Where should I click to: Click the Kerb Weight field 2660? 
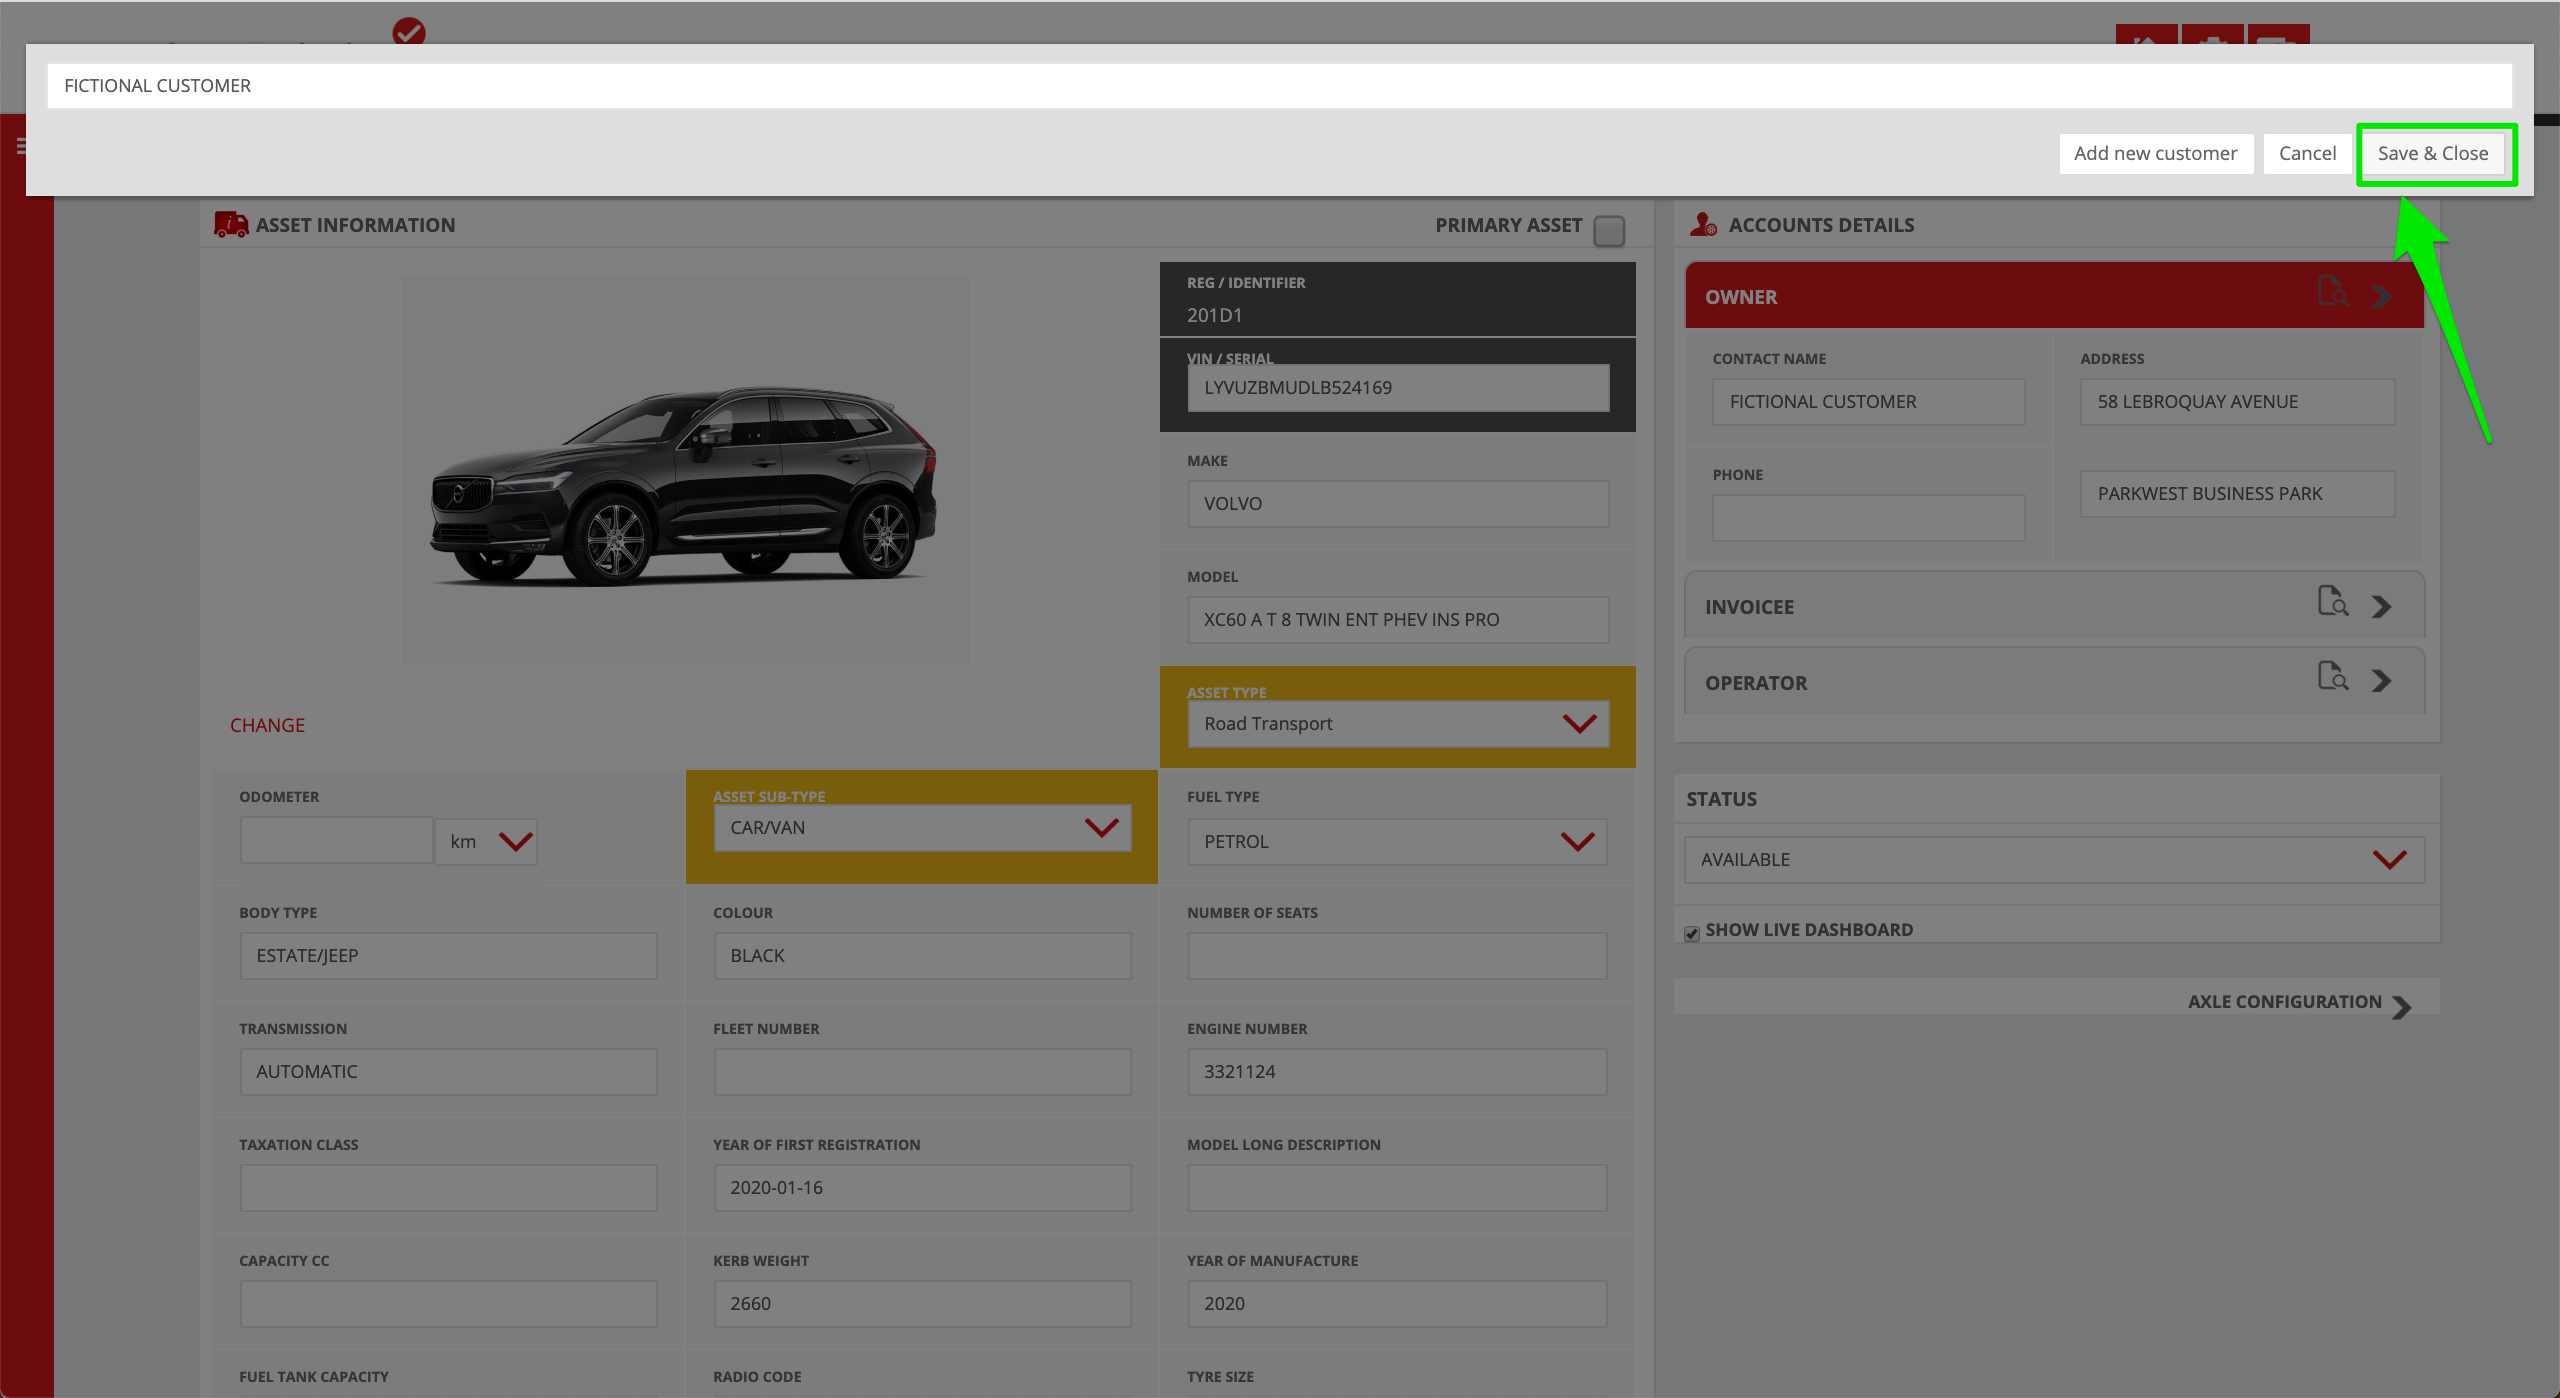(922, 1304)
